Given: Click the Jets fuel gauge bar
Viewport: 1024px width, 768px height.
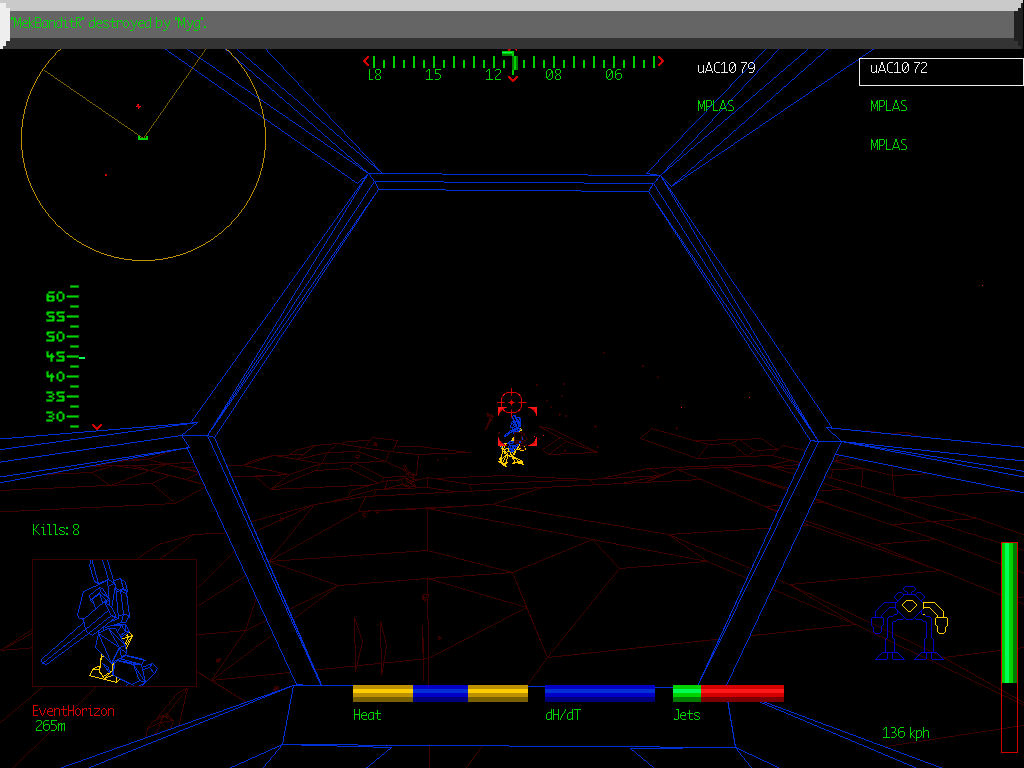Looking at the screenshot, I should pyautogui.click(x=727, y=693).
